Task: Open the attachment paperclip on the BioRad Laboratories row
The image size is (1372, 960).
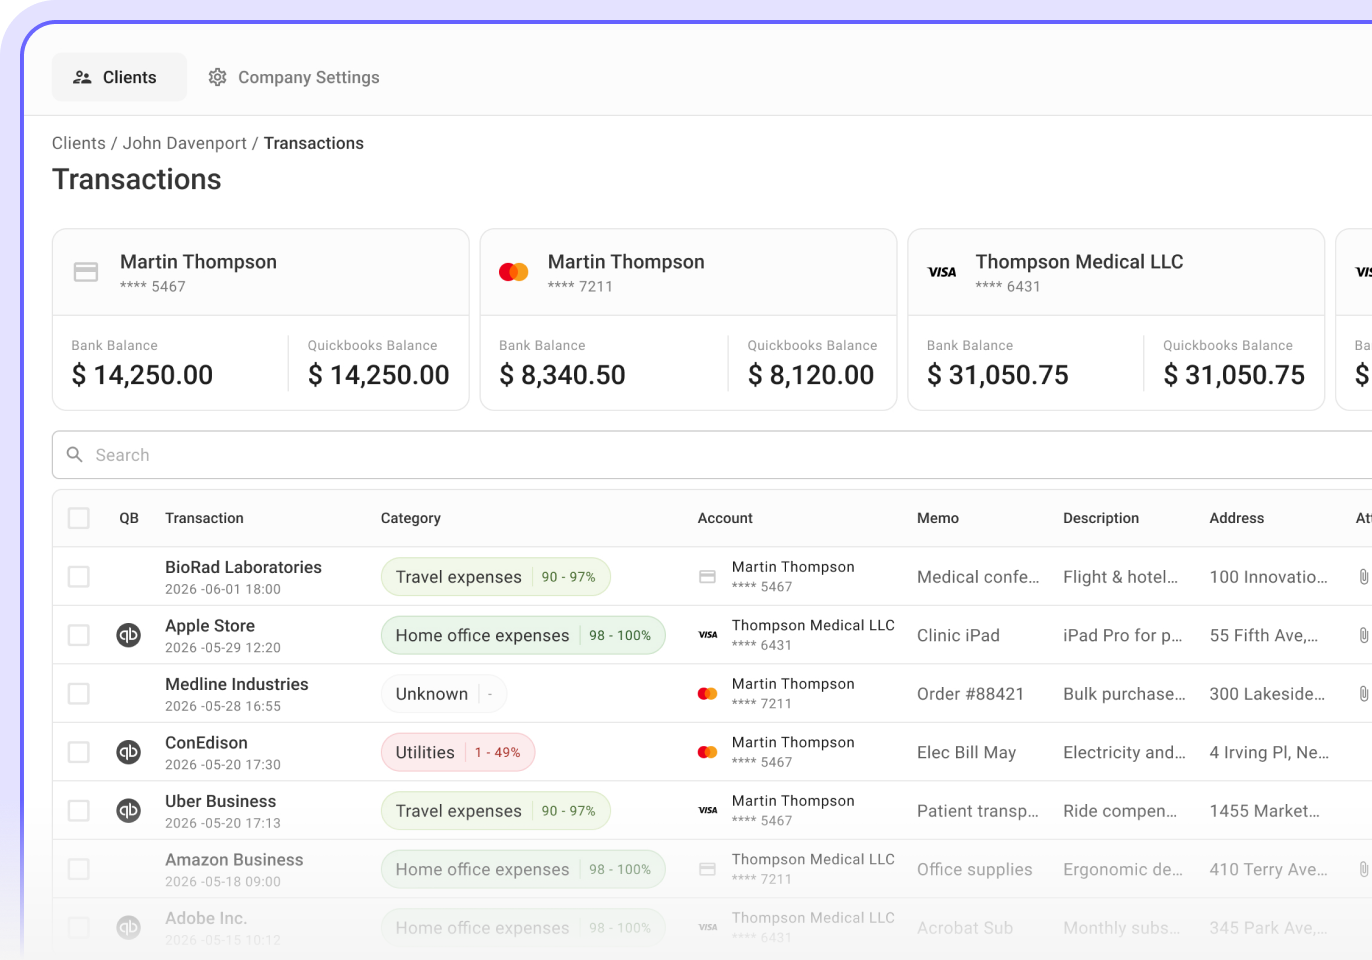Action: click(1363, 577)
